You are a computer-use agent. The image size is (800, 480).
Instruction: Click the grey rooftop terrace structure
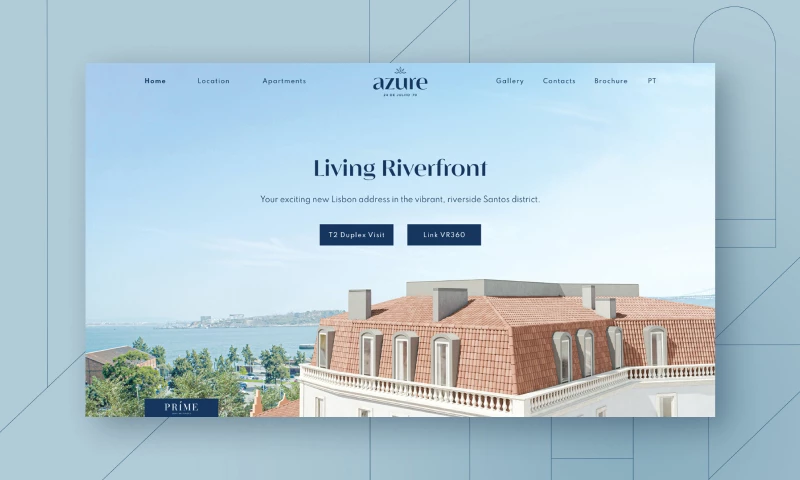point(520,288)
